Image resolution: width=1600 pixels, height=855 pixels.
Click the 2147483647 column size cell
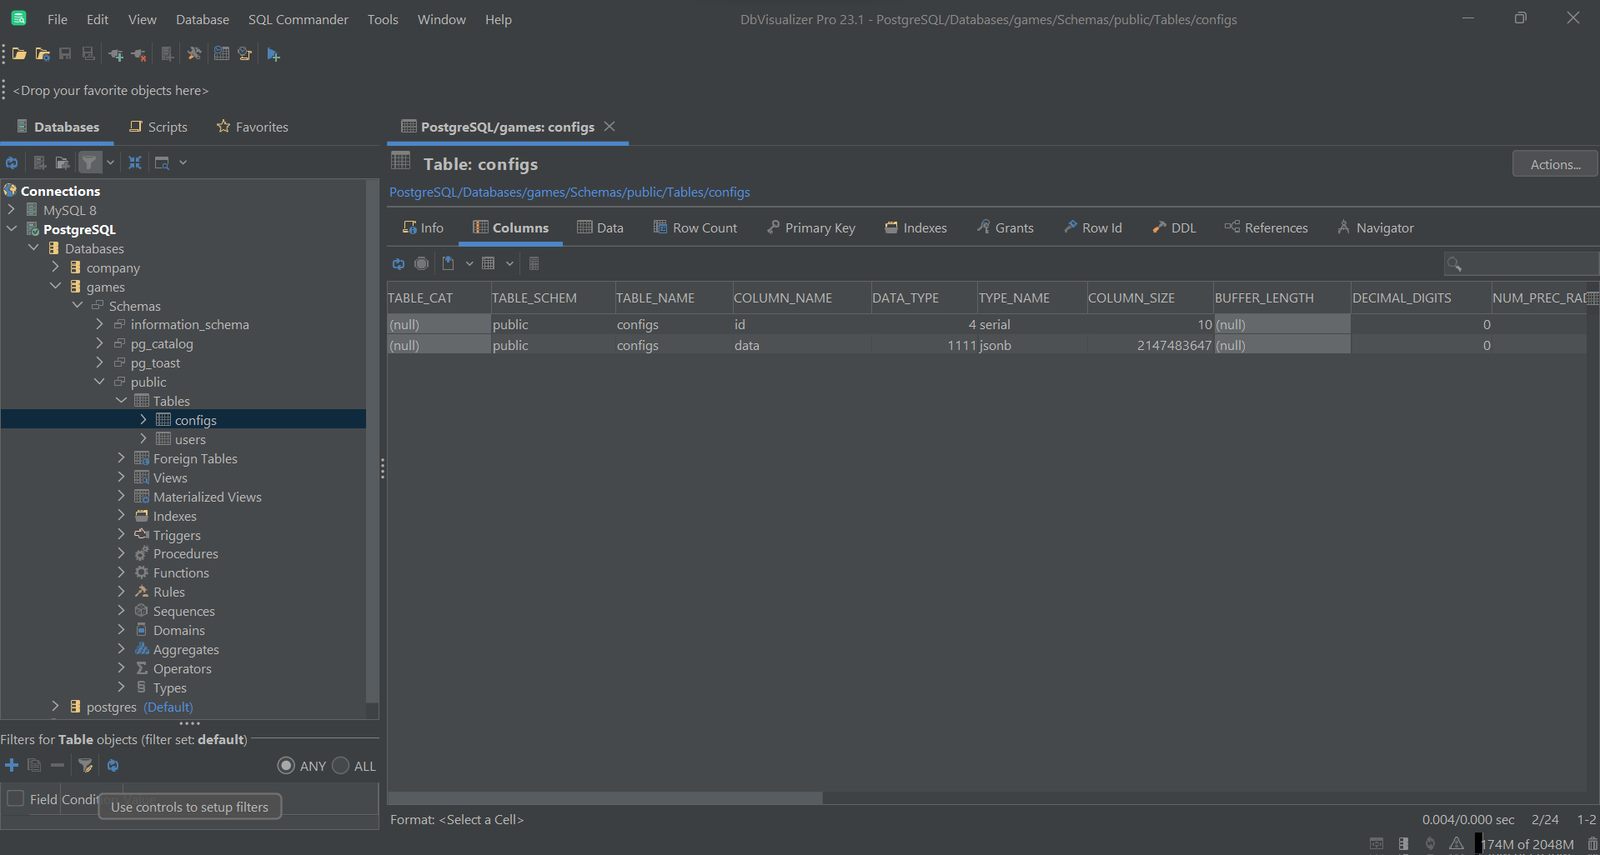coord(1150,345)
